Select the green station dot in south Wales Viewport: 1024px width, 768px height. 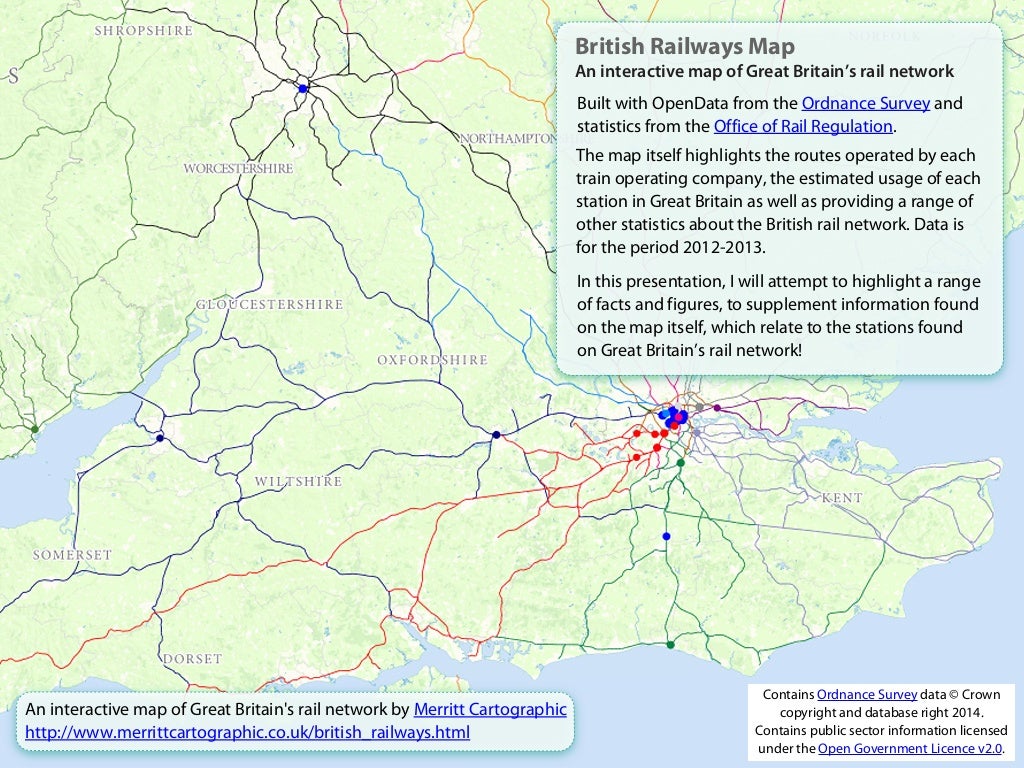click(35, 429)
